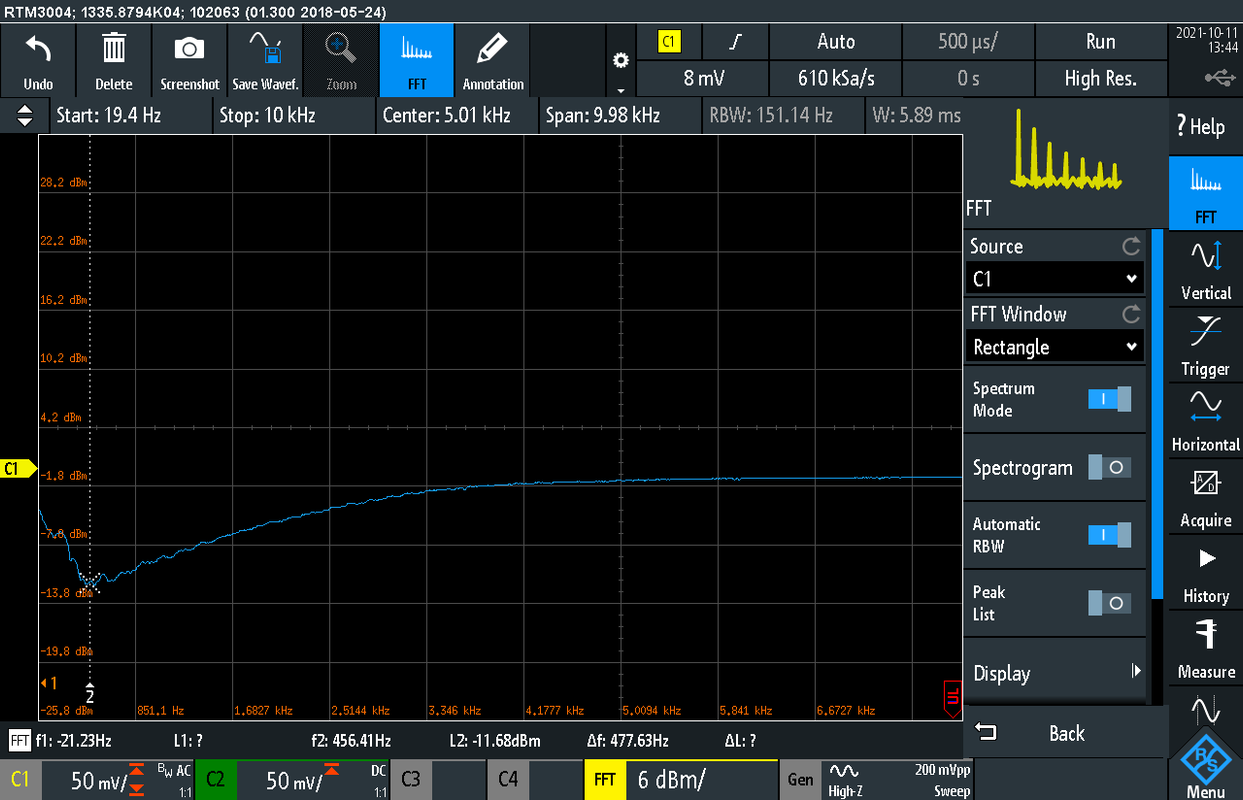Open the Source C1 dropdown

pyautogui.click(x=1055, y=279)
